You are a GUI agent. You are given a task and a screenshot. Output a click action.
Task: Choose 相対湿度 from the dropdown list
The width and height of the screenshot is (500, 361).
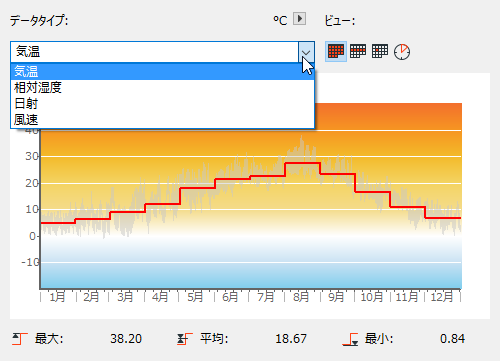[162, 87]
